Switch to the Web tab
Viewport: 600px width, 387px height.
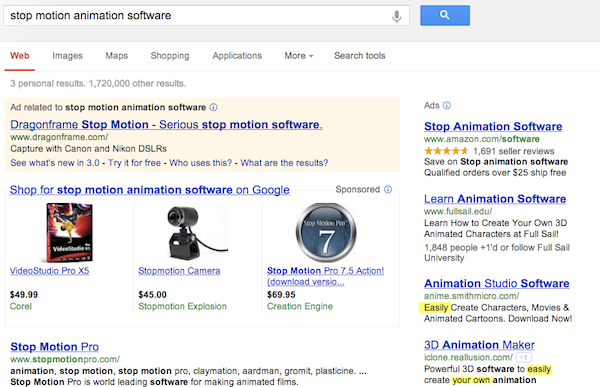[20, 56]
